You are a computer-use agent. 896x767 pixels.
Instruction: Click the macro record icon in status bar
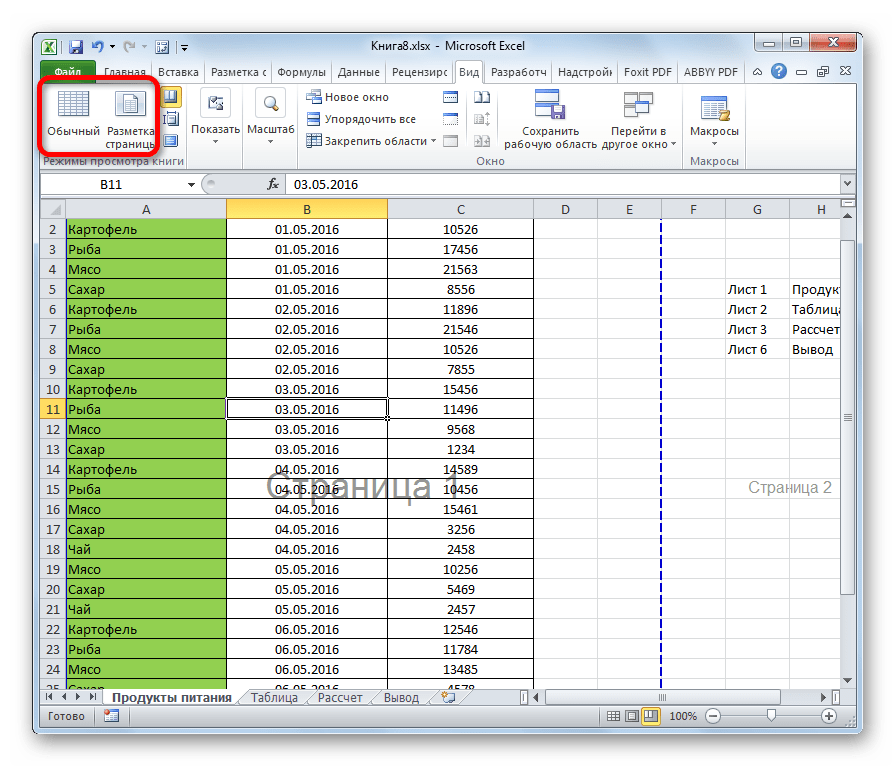tap(111, 716)
